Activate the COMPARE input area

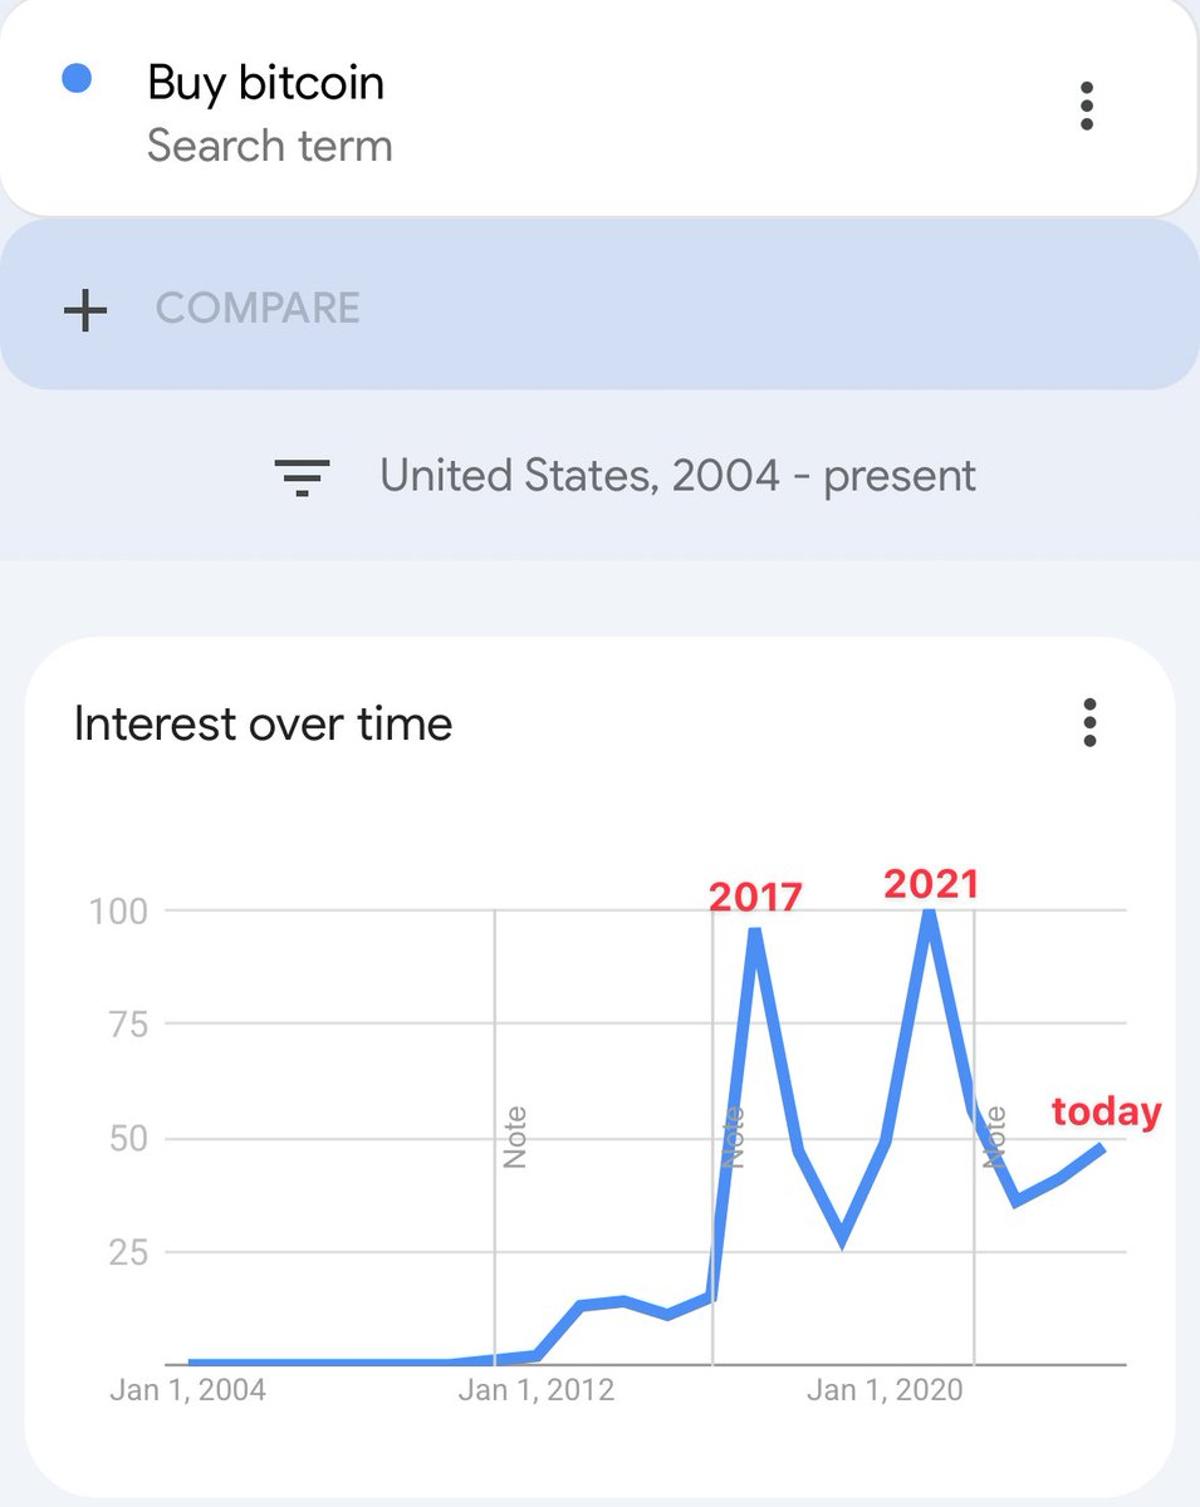point(600,310)
